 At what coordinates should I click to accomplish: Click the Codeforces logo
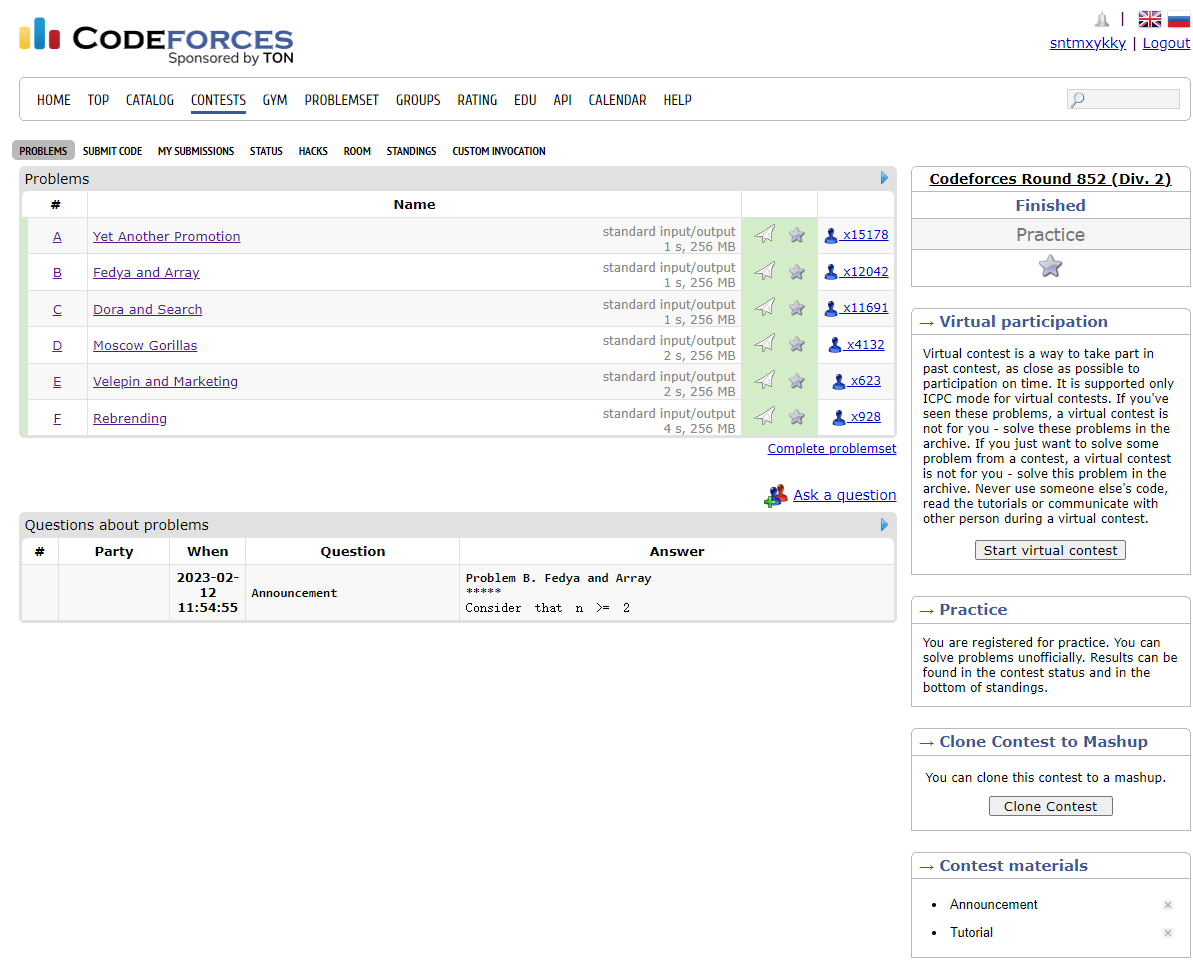pos(156,40)
